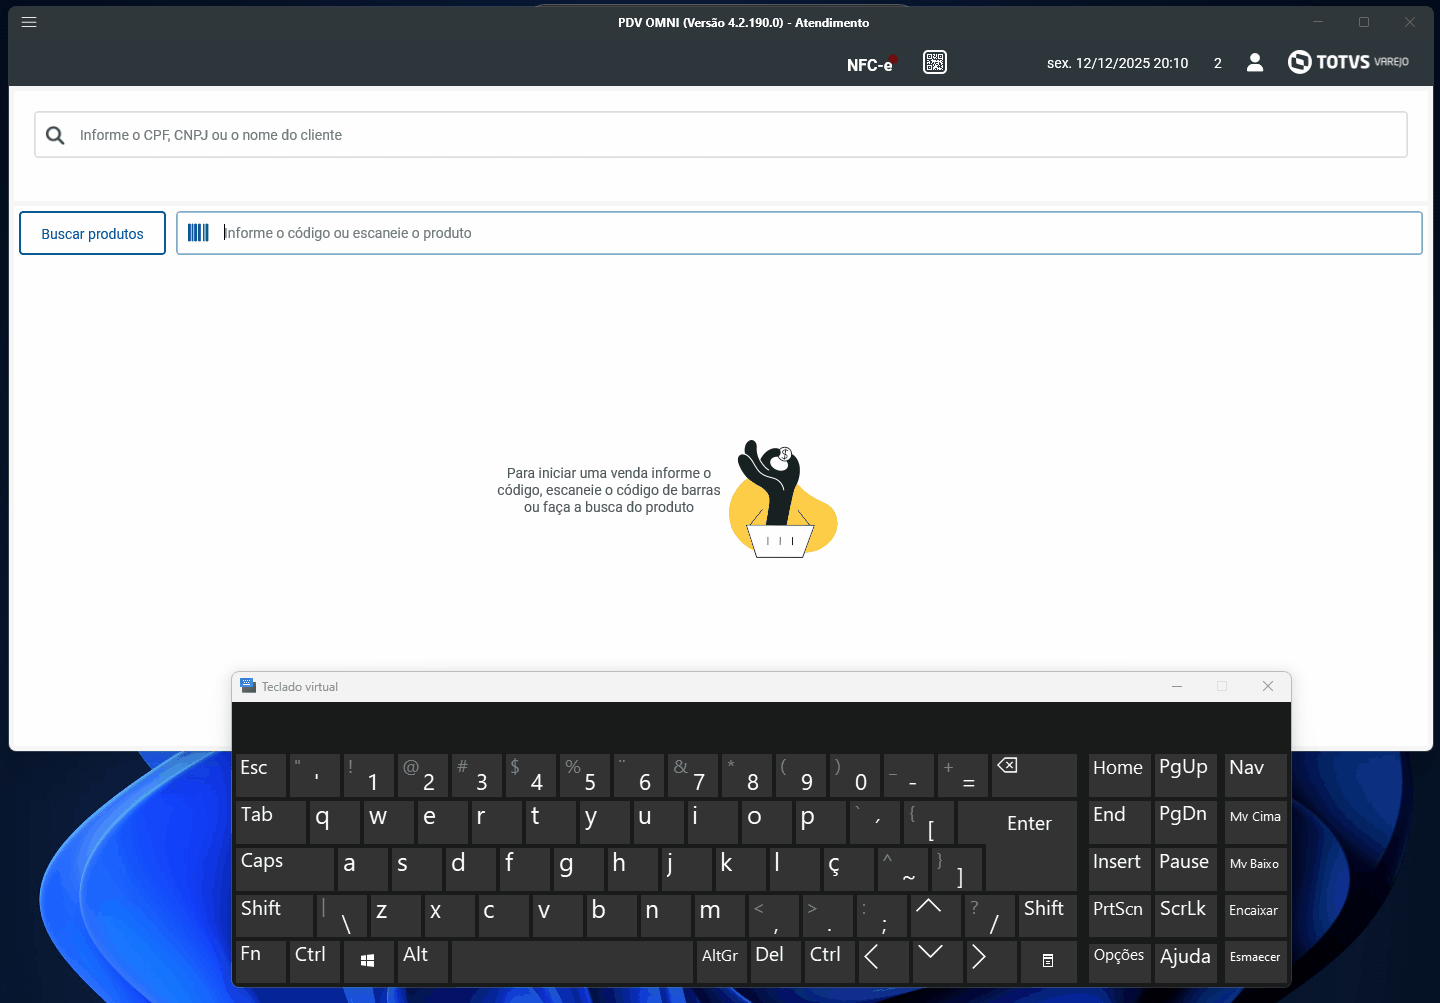This screenshot has height=1003, width=1440.
Task: Click the down arrow key on virtual keyboard
Action: tap(938, 961)
